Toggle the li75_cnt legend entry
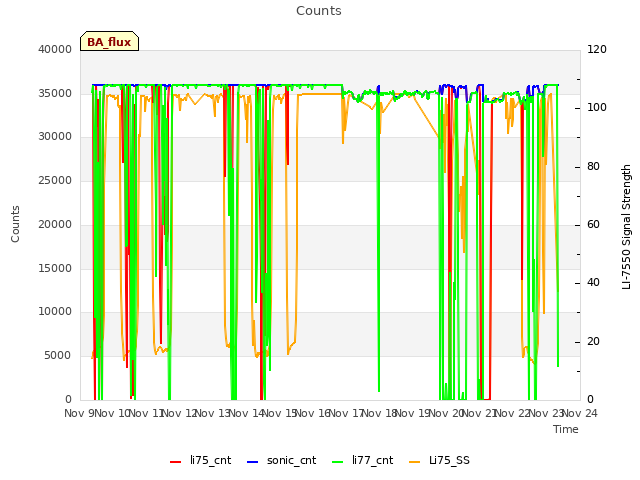Image resolution: width=640 pixels, height=480 pixels. [200, 460]
